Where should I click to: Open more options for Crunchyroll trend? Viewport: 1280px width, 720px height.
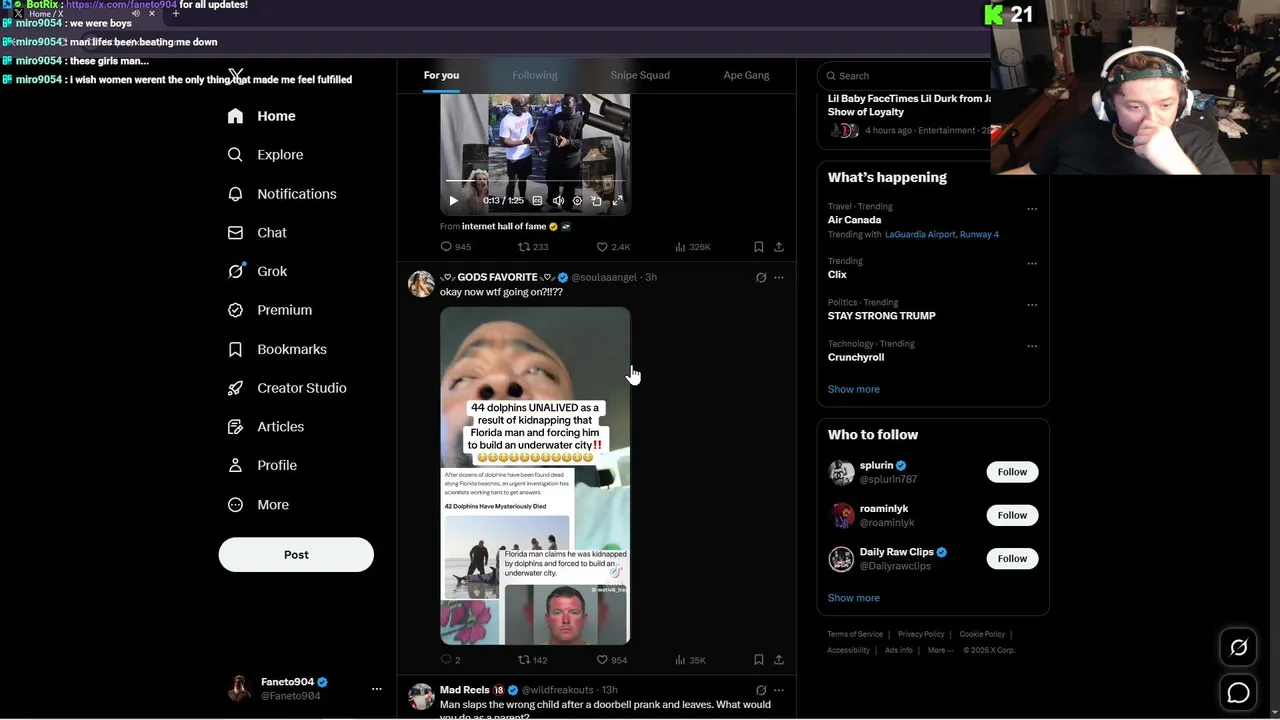[x=1032, y=346]
